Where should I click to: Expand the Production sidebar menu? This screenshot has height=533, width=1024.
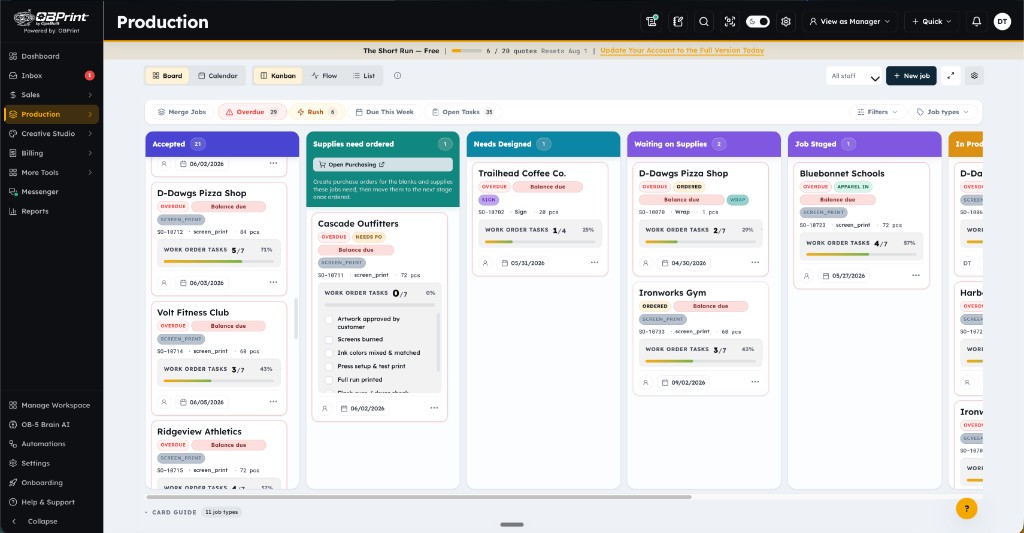51,114
